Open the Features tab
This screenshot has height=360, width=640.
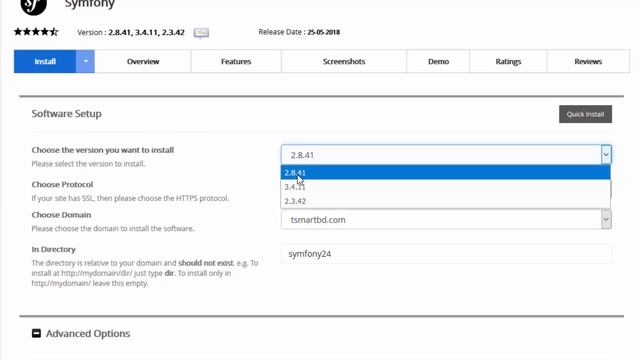click(236, 62)
